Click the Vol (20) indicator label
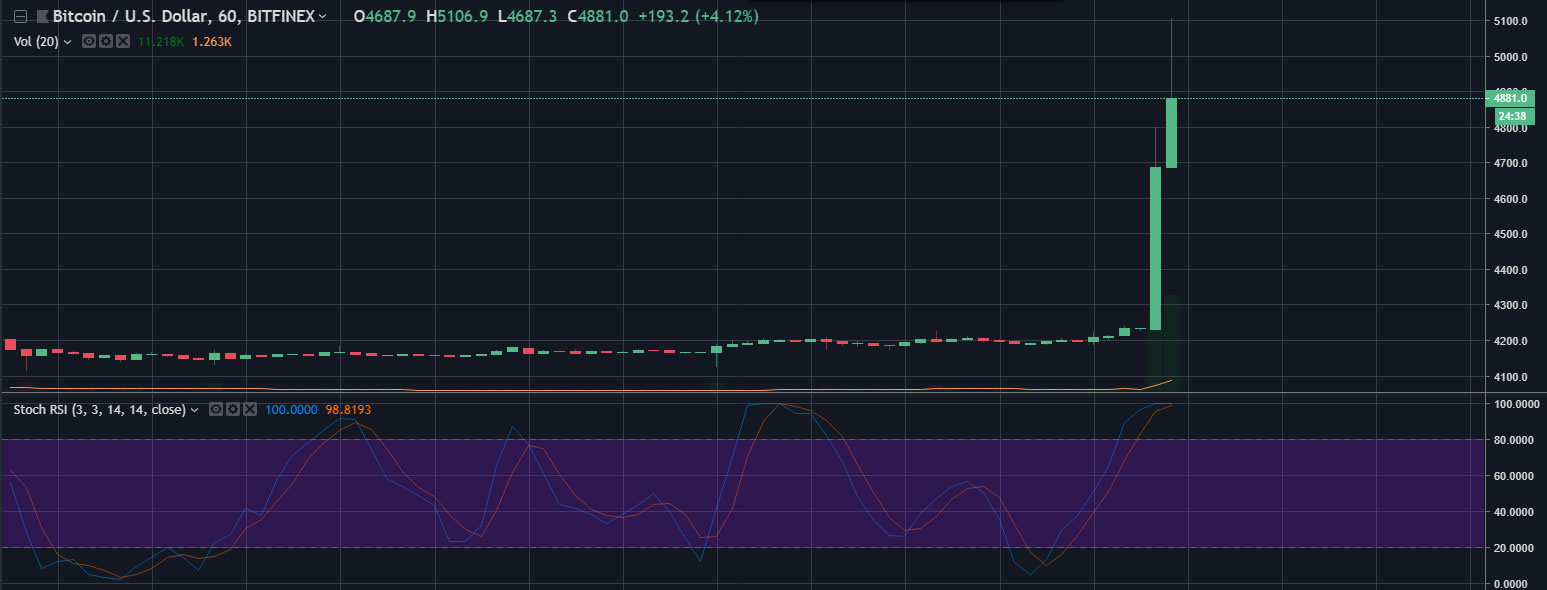 (x=36, y=42)
